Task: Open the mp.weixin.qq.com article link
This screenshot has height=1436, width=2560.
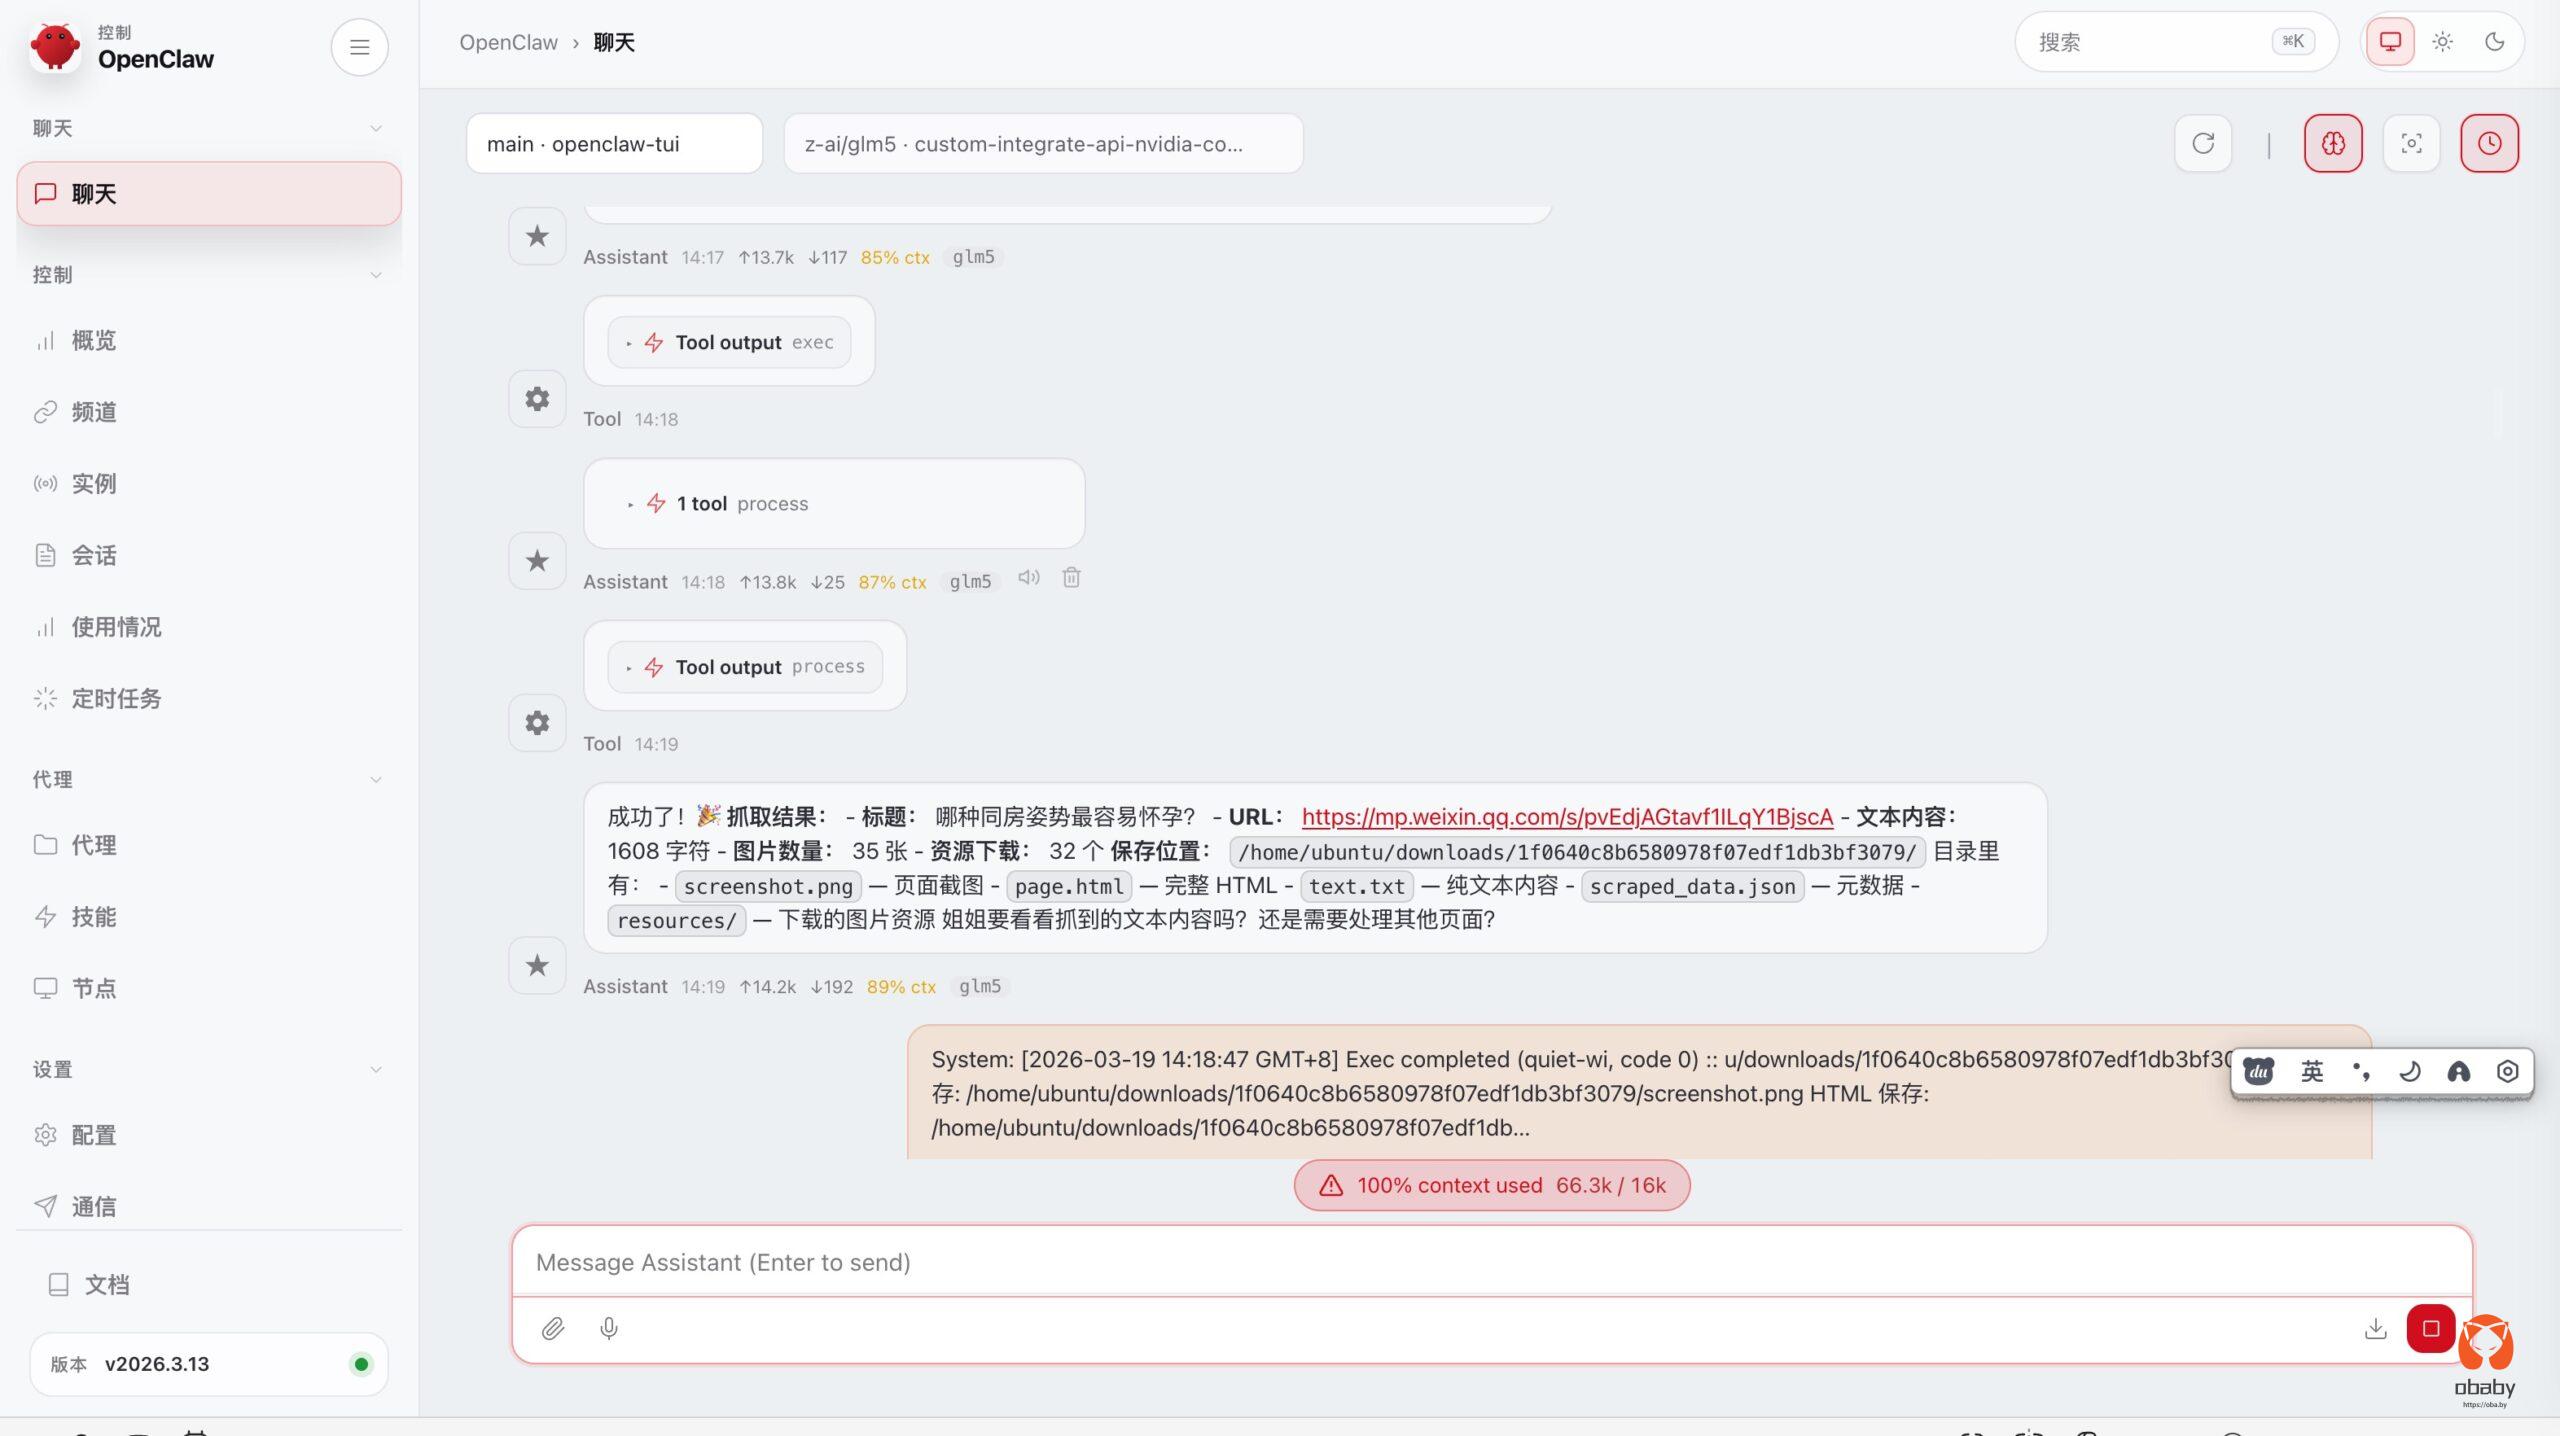Action: (x=1567, y=817)
